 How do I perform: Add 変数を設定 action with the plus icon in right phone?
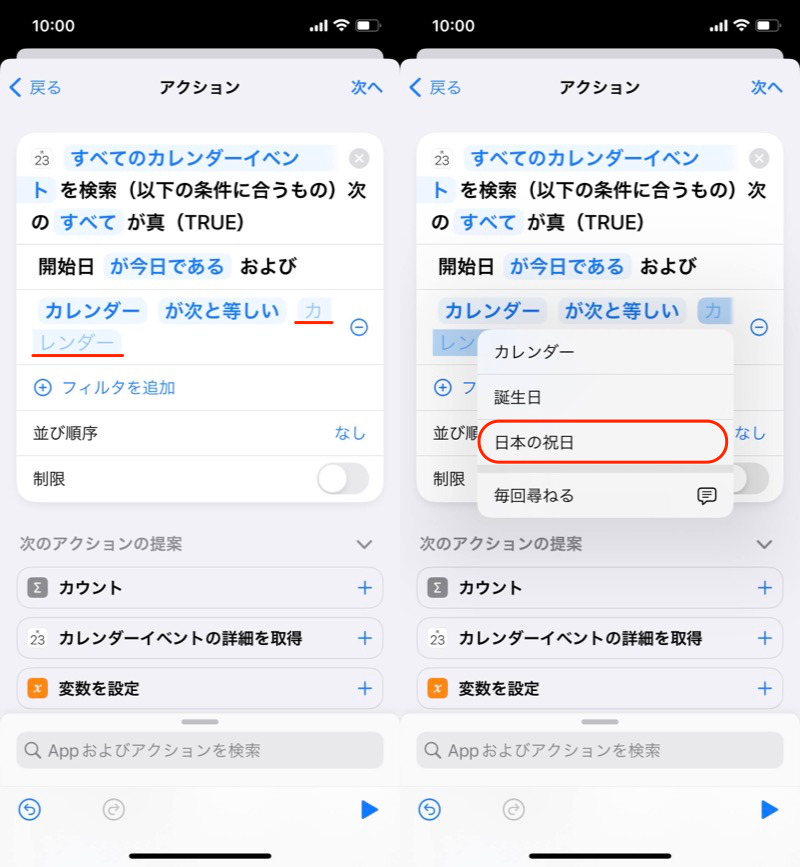tap(765, 688)
